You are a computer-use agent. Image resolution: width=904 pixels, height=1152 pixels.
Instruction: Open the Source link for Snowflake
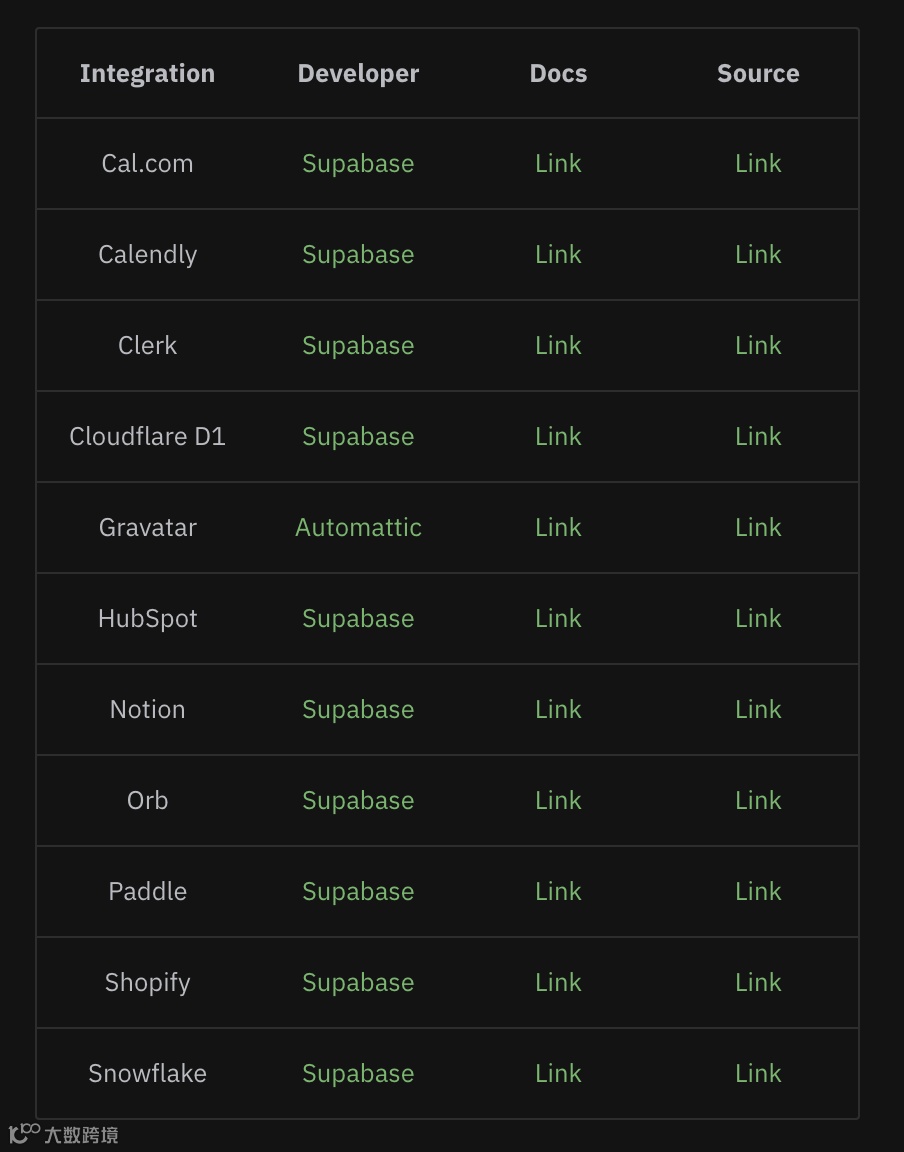click(758, 1074)
